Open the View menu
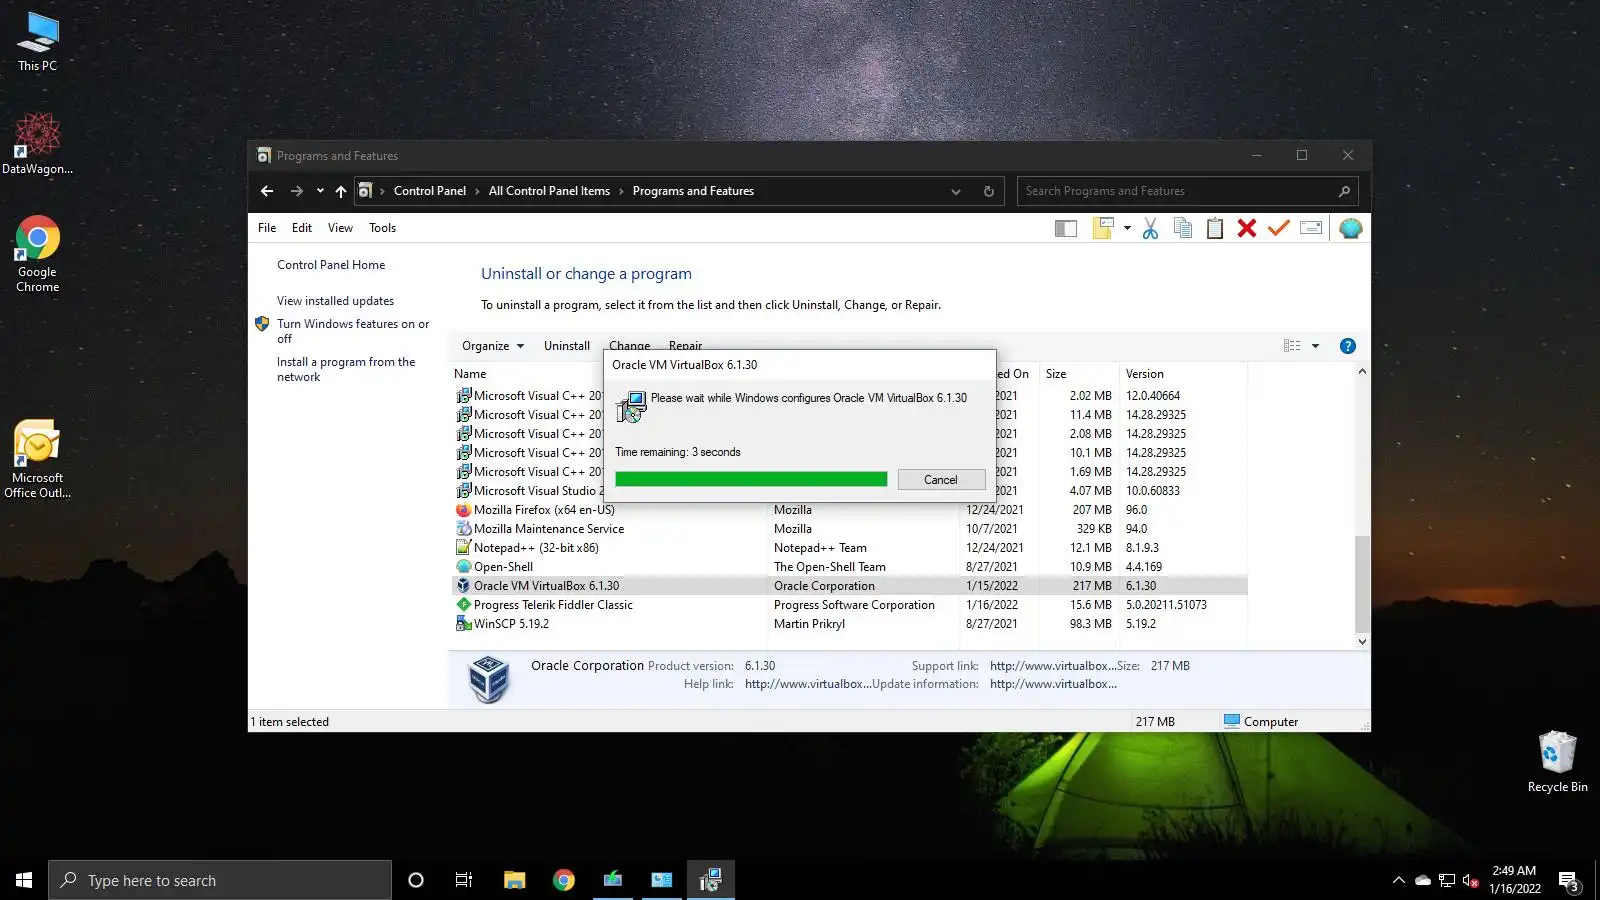Image resolution: width=1600 pixels, height=900 pixels. [x=340, y=228]
